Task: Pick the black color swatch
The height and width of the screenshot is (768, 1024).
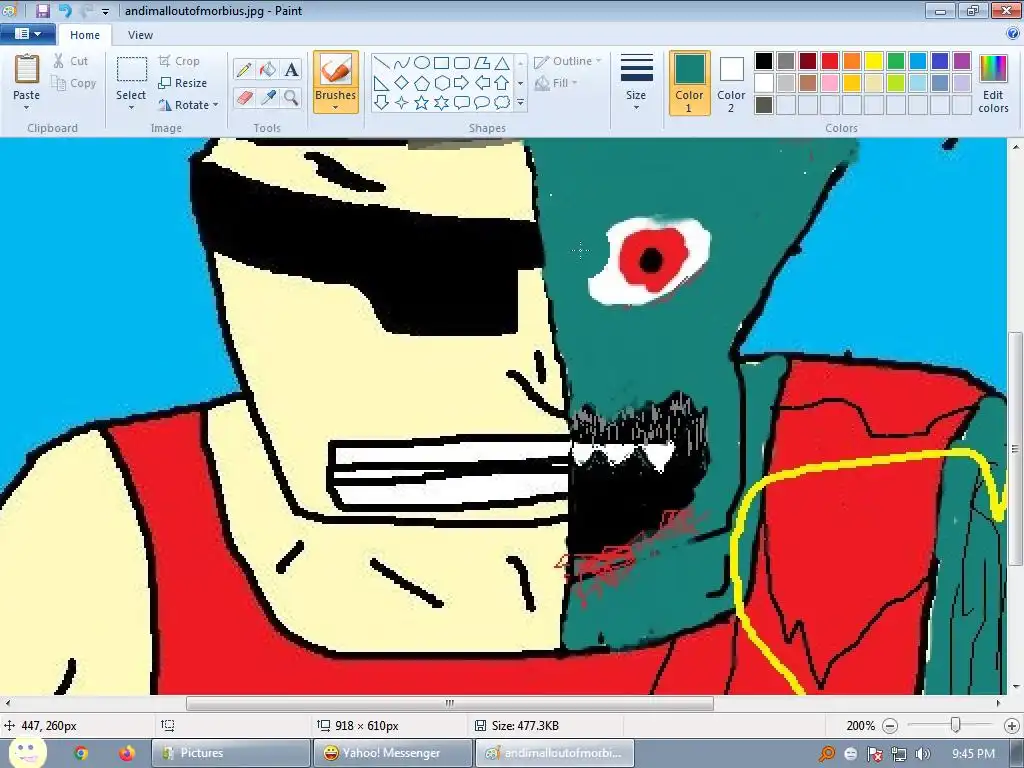Action: coord(764,61)
